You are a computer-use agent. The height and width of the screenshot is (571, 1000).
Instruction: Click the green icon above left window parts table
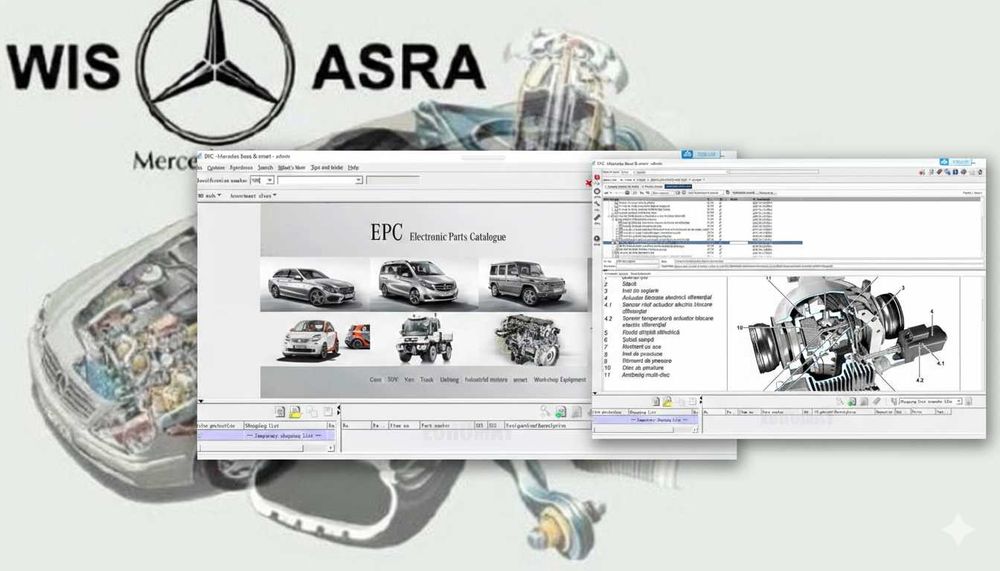point(561,412)
